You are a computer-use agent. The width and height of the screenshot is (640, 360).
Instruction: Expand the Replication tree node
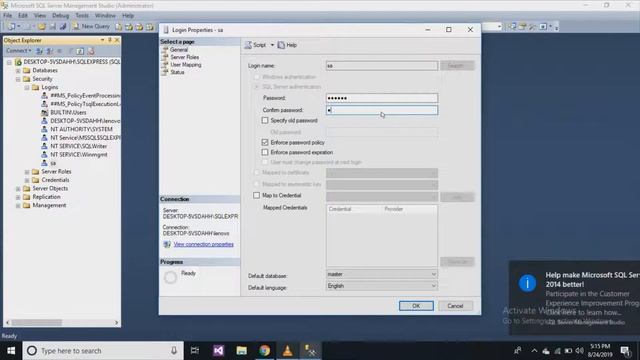point(18,197)
